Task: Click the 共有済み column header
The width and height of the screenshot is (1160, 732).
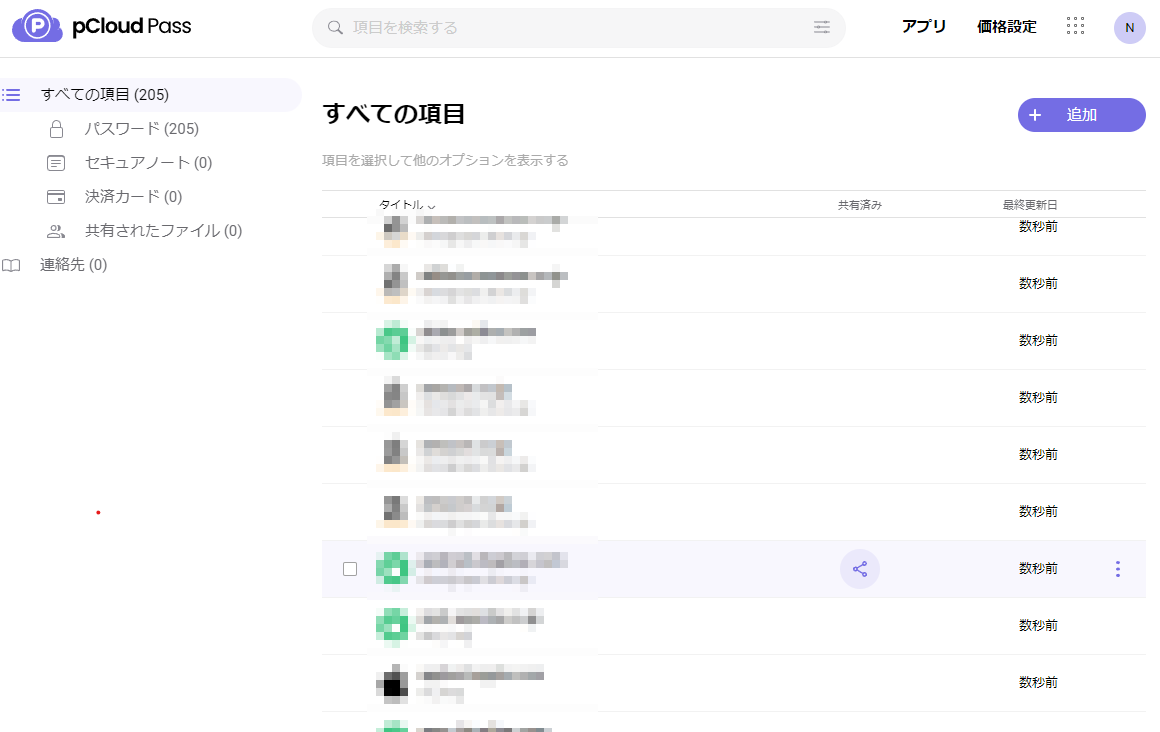Action: click(x=860, y=205)
